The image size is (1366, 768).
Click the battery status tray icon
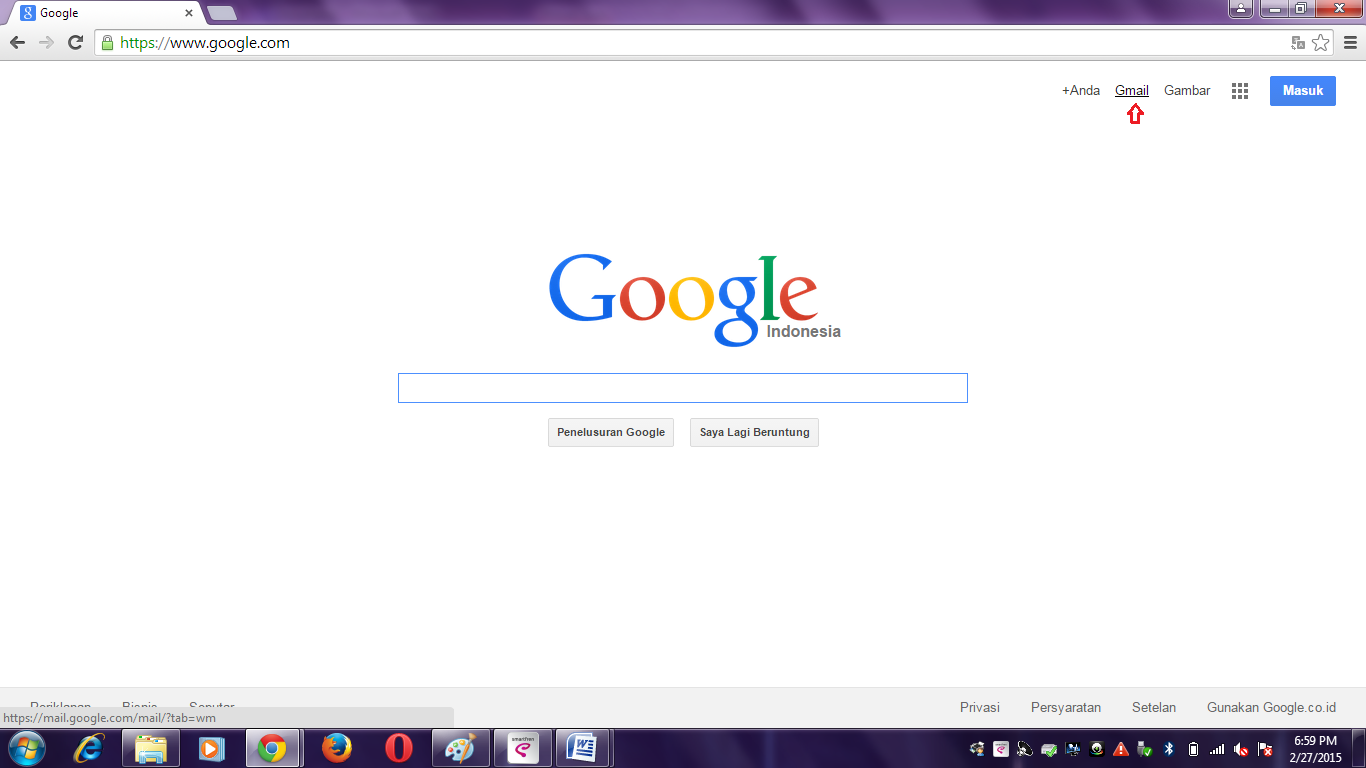(1193, 749)
